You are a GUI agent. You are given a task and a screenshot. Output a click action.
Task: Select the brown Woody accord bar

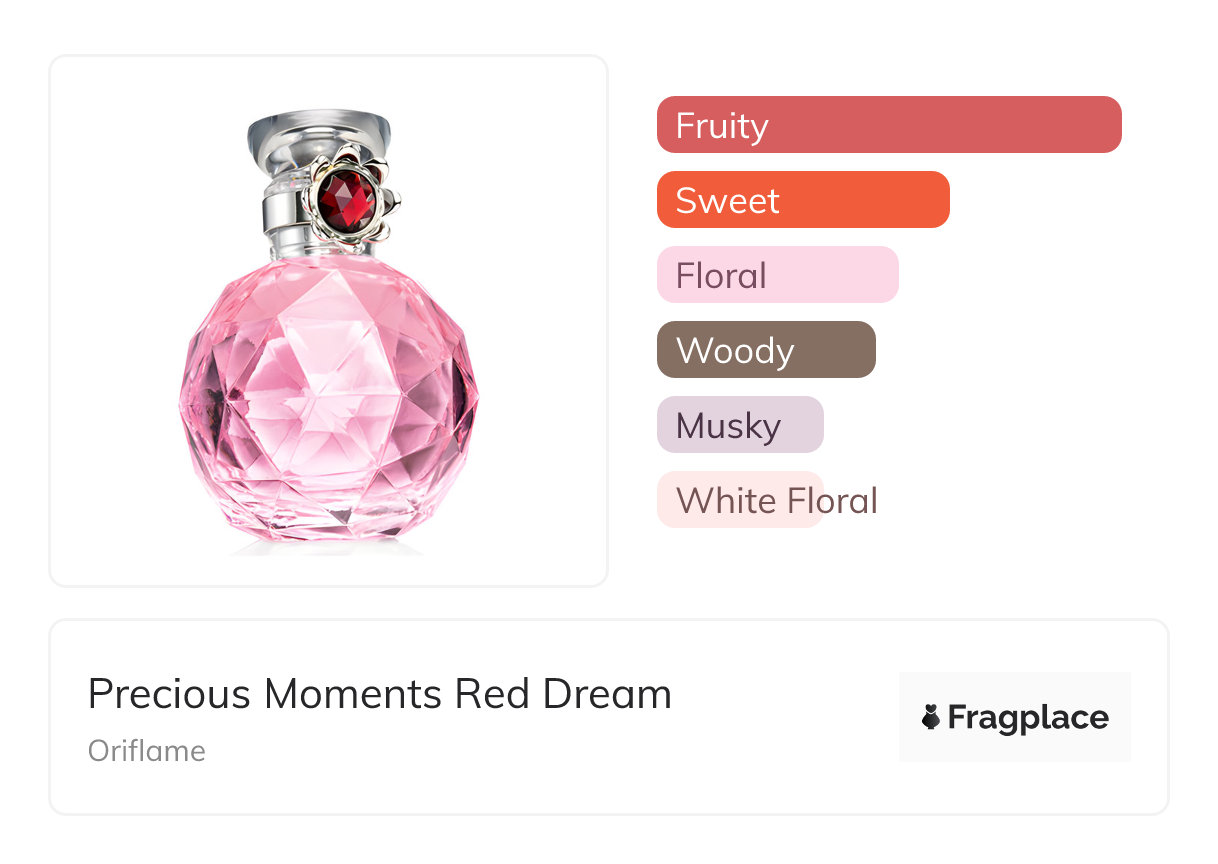[765, 350]
